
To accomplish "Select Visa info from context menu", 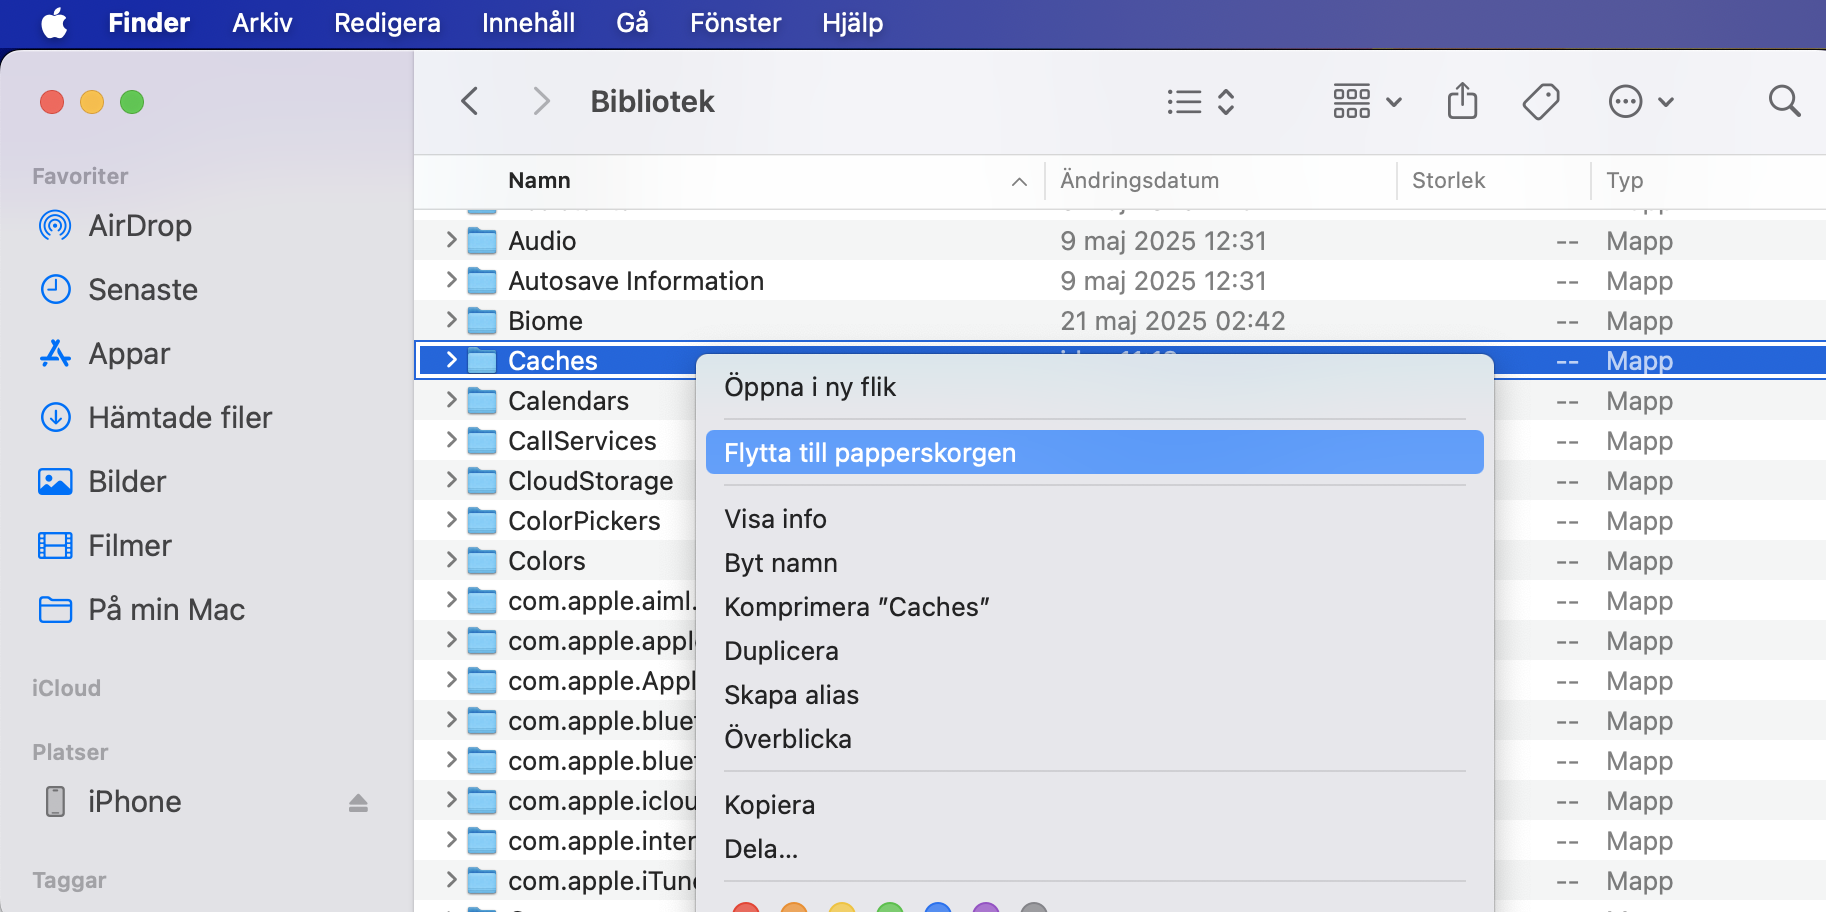I will 1094,519.
